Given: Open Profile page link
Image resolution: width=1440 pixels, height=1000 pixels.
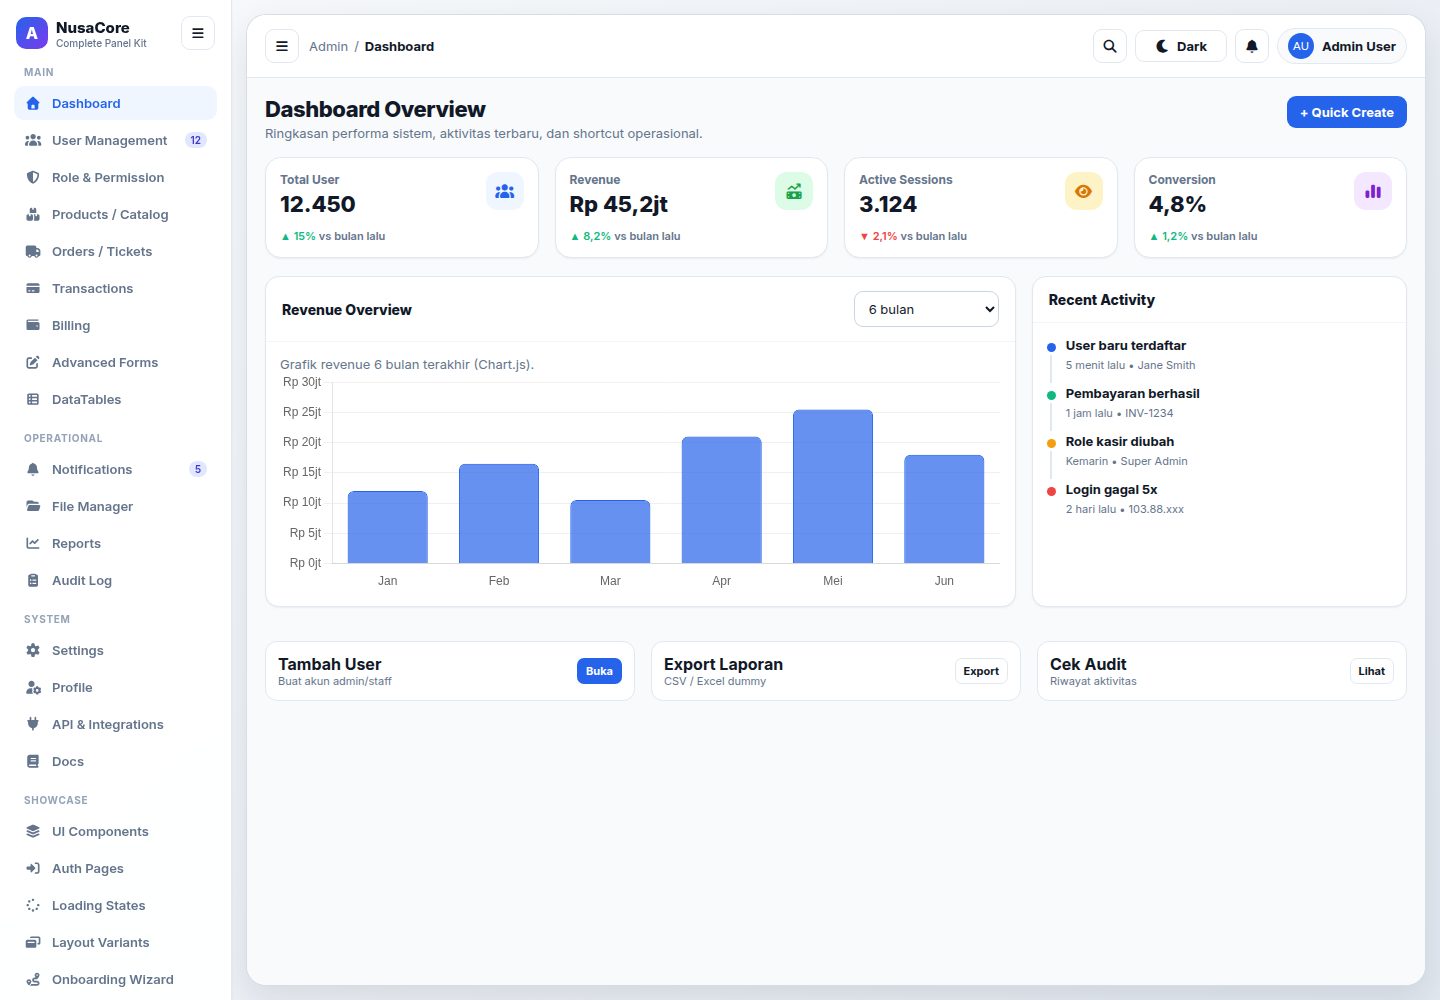Looking at the screenshot, I should (x=116, y=687).
